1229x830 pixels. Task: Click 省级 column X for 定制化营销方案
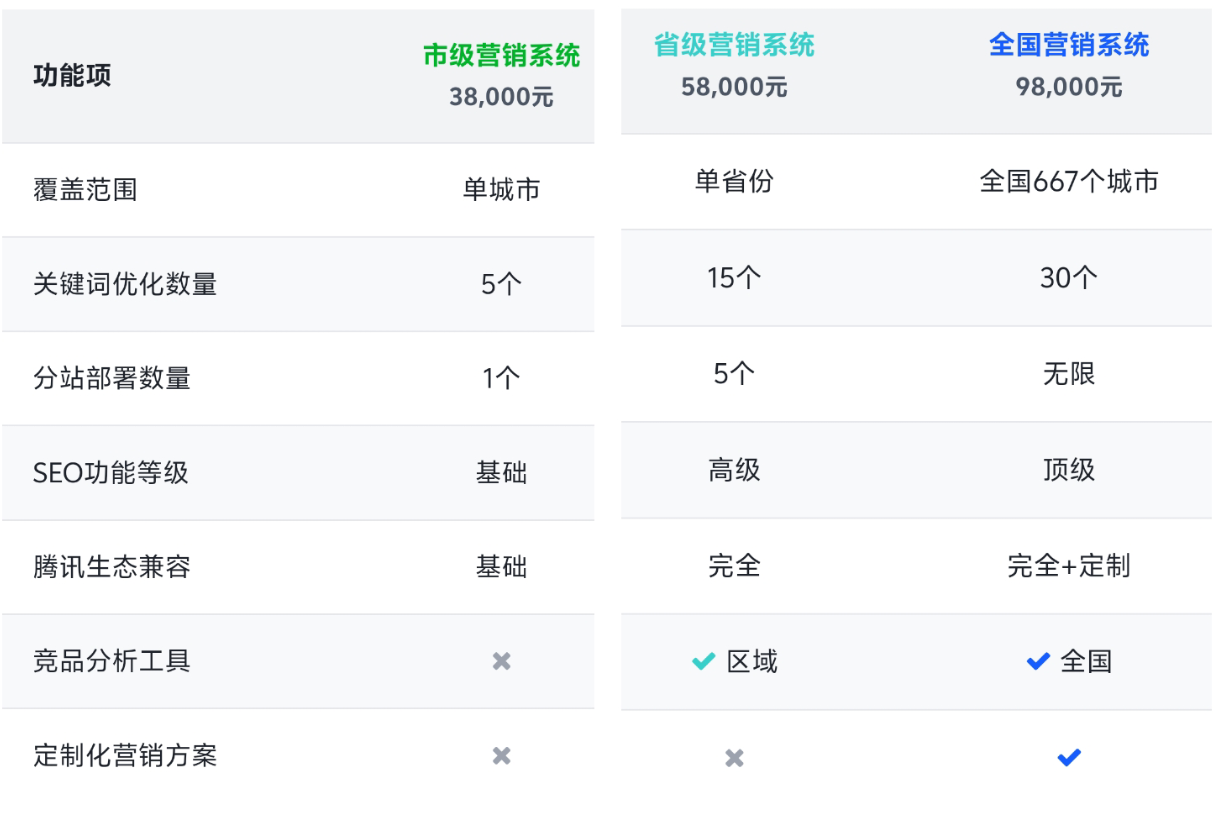tap(734, 758)
